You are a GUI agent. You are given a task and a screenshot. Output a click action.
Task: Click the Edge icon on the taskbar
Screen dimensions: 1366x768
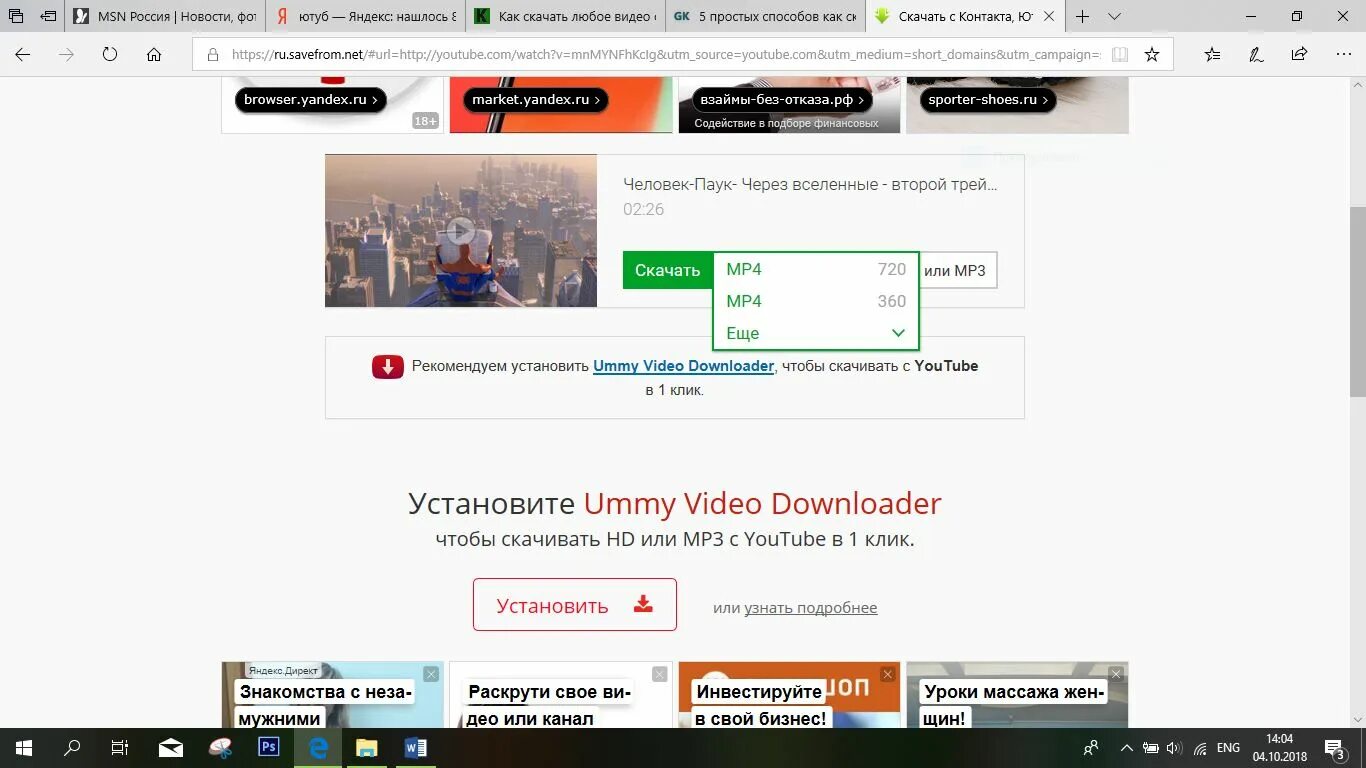coord(318,747)
